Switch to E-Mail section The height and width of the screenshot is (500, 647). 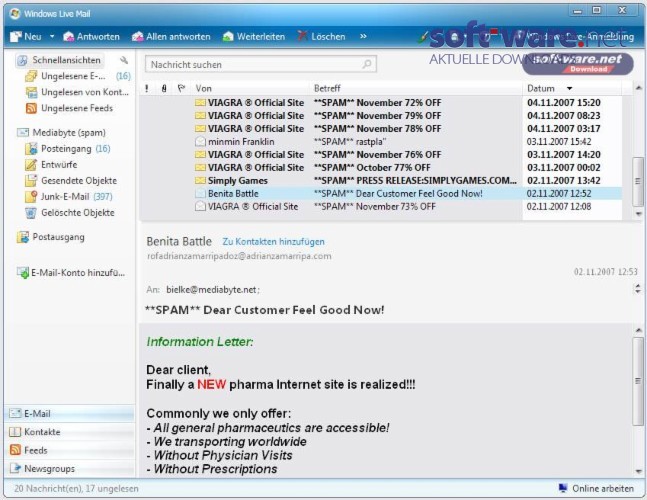(x=69, y=413)
